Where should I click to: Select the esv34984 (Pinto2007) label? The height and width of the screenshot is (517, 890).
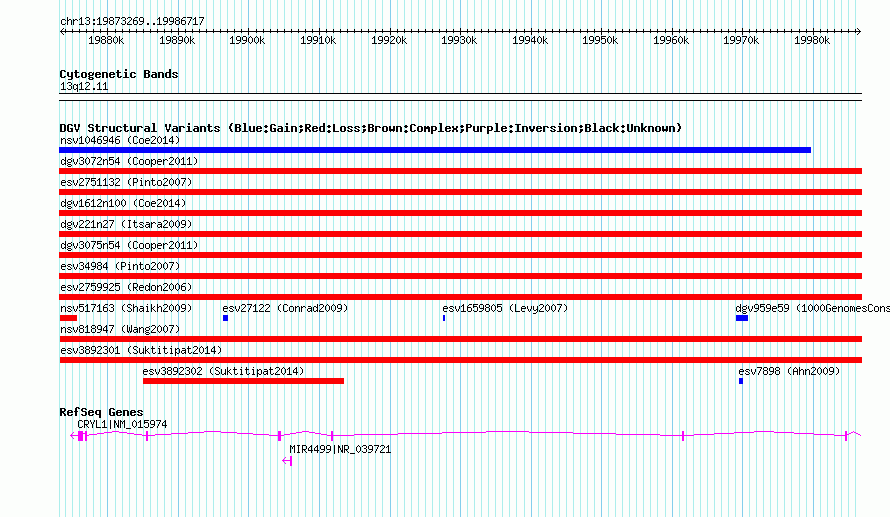[120, 266]
